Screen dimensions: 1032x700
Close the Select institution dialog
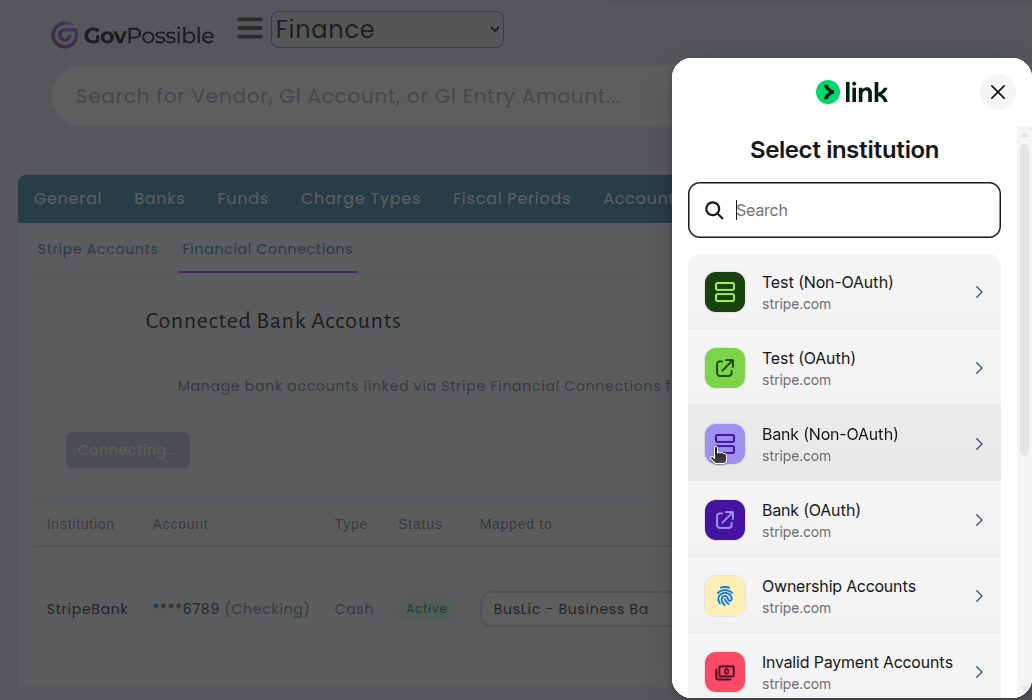point(998,92)
